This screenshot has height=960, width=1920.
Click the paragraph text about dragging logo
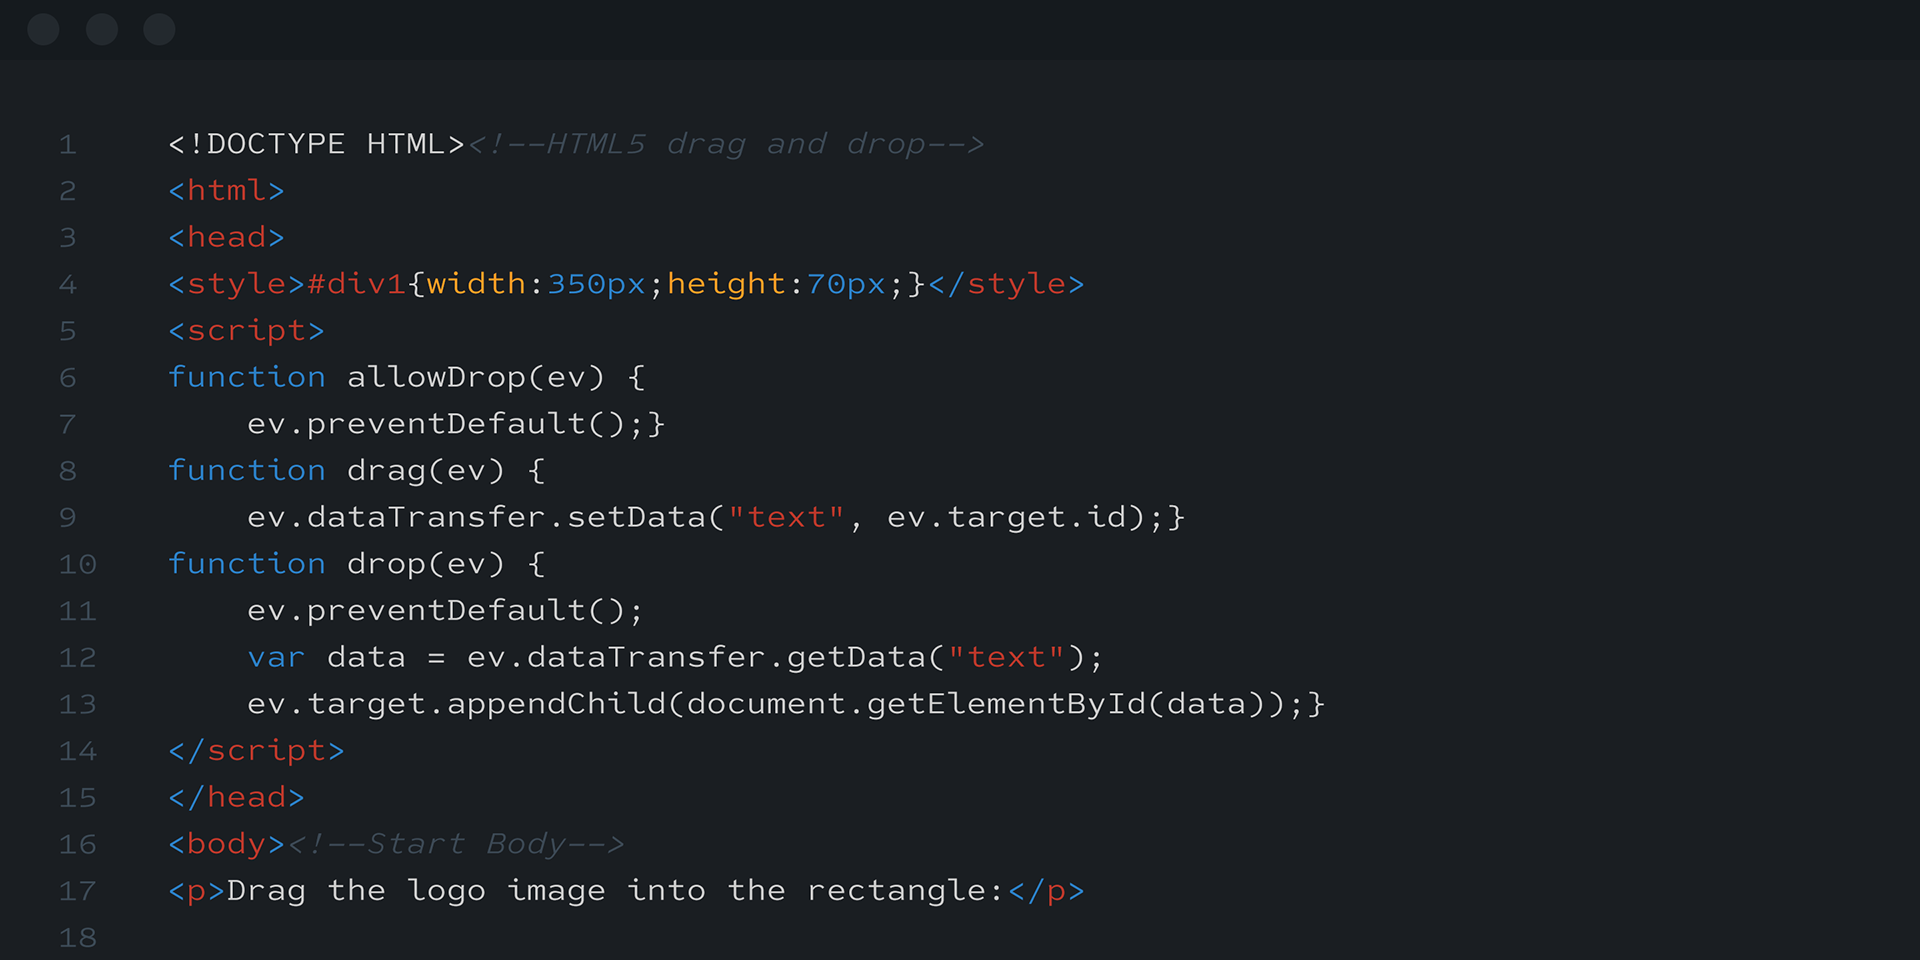point(616,890)
